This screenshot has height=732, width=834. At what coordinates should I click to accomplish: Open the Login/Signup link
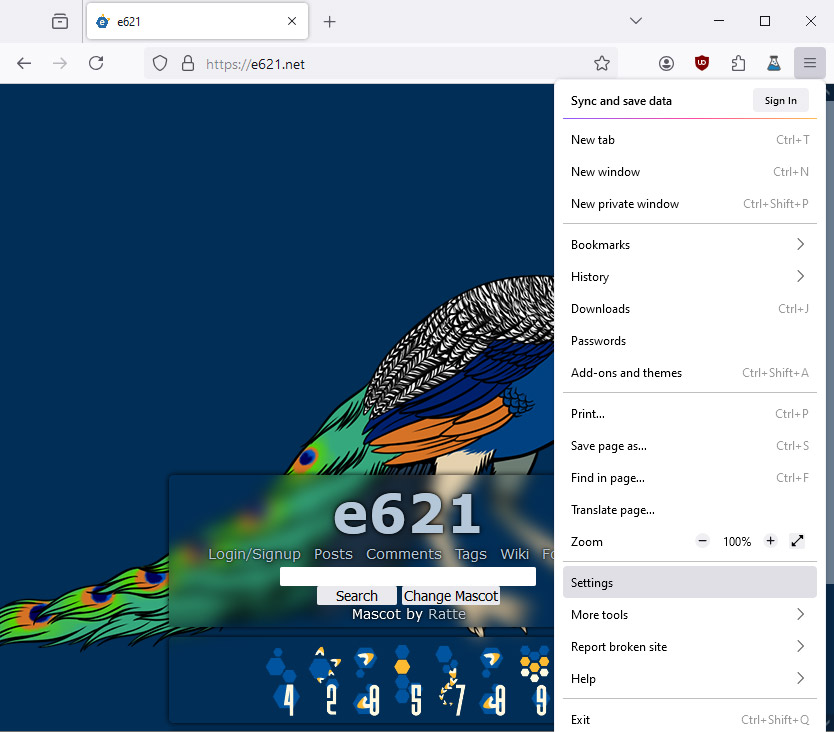(x=254, y=554)
